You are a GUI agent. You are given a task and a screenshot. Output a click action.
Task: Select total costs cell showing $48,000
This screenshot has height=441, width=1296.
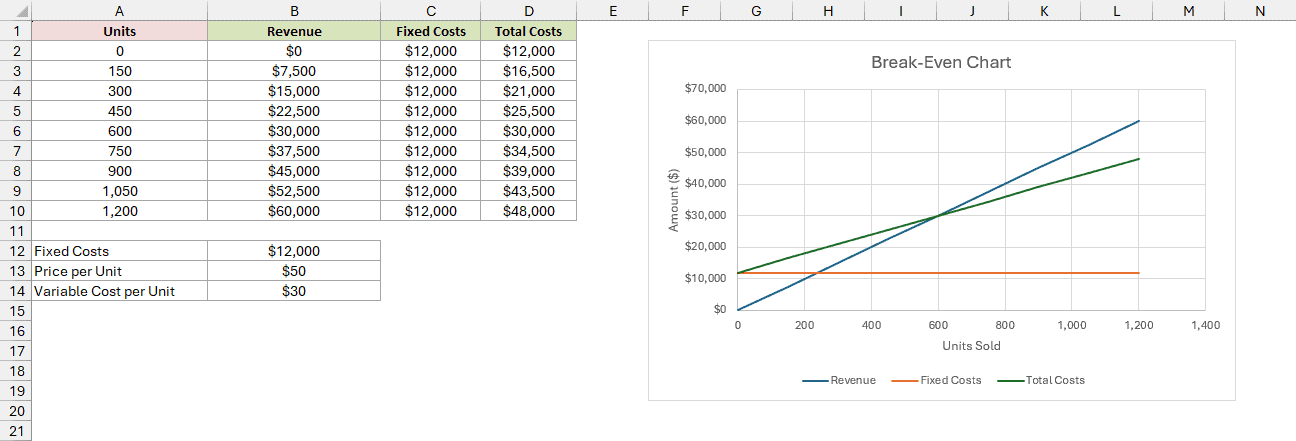click(x=528, y=211)
